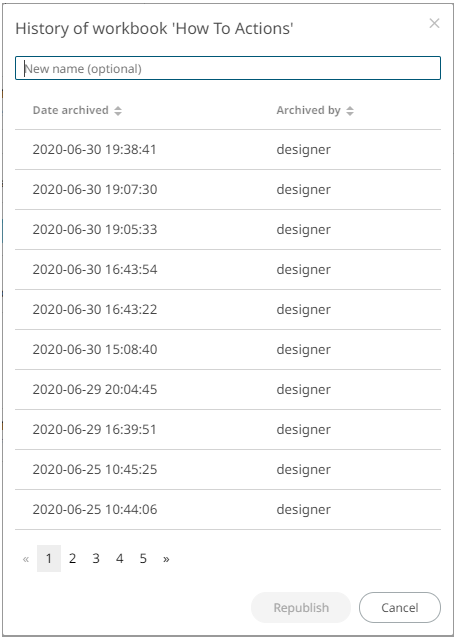Click the Republish button
Viewport: 456px width, 638px height.
[301, 607]
